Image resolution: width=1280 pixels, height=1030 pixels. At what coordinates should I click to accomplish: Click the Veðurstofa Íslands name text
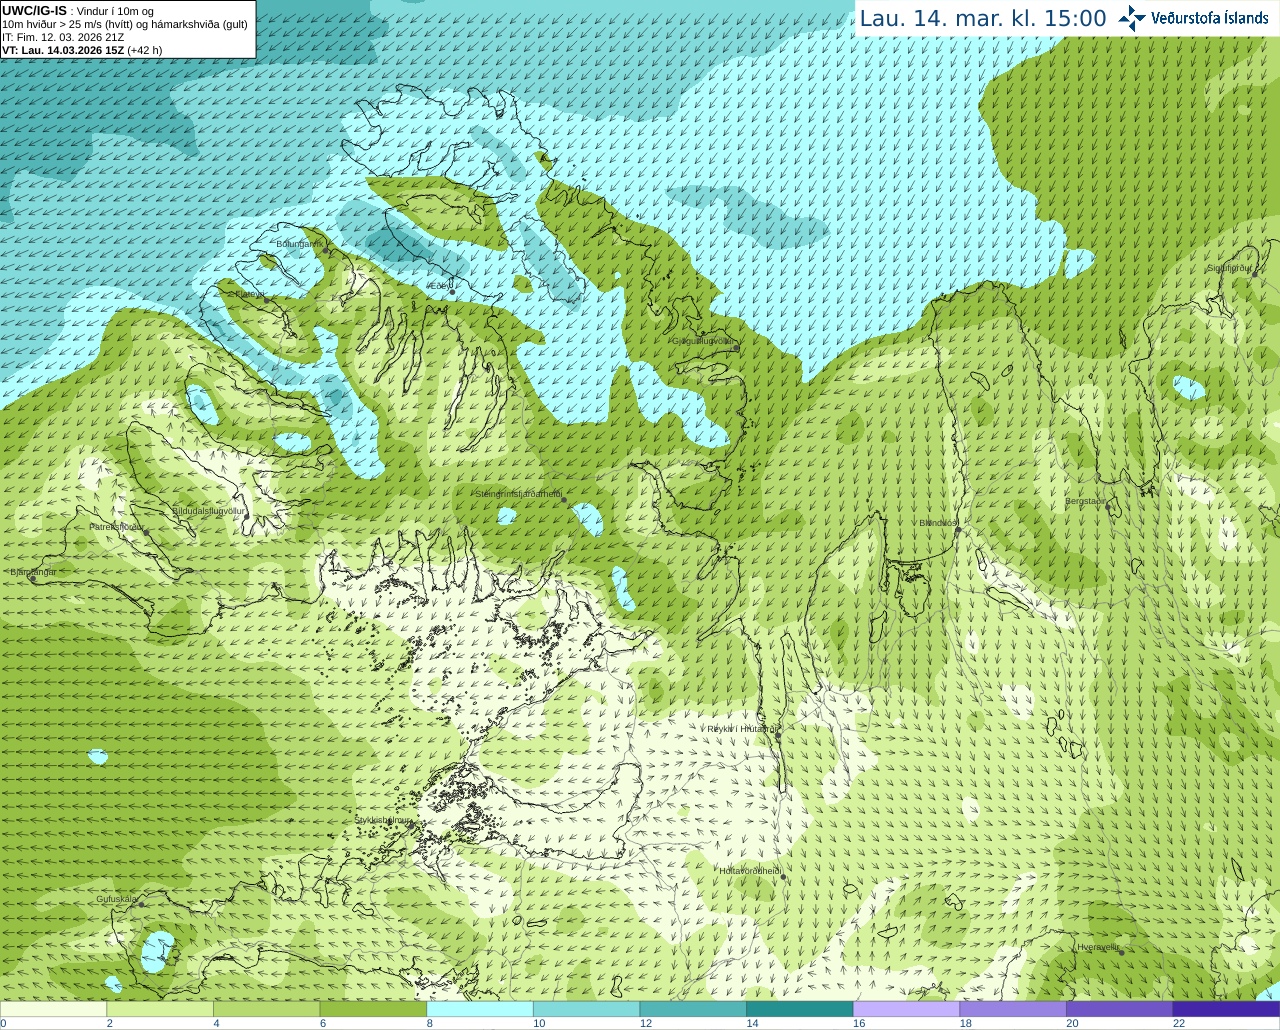(x=1210, y=18)
